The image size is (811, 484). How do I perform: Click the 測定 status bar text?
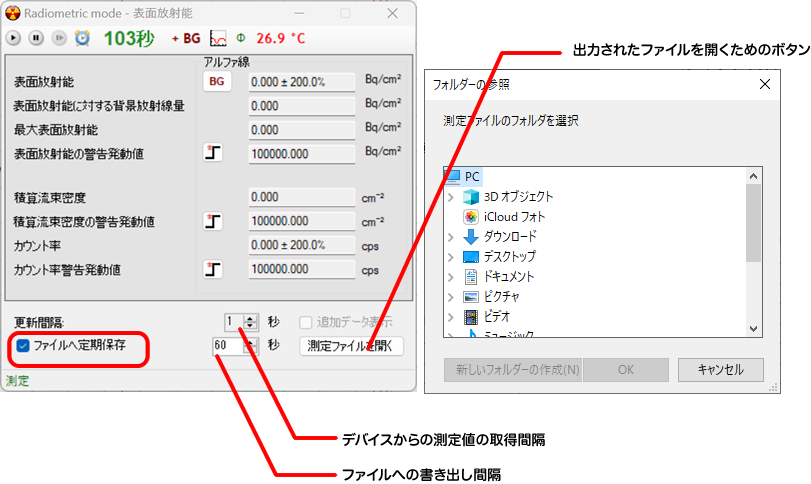(18, 381)
